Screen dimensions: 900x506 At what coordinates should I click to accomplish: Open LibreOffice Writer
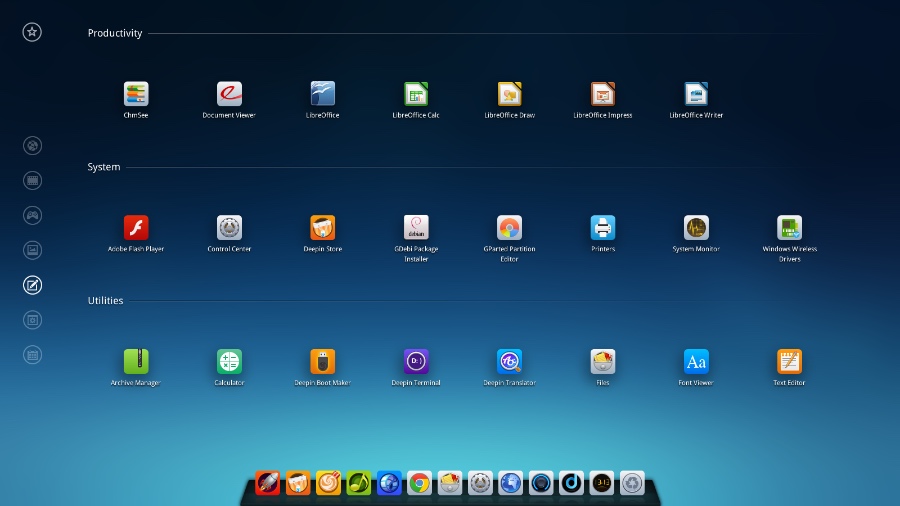tap(696, 94)
